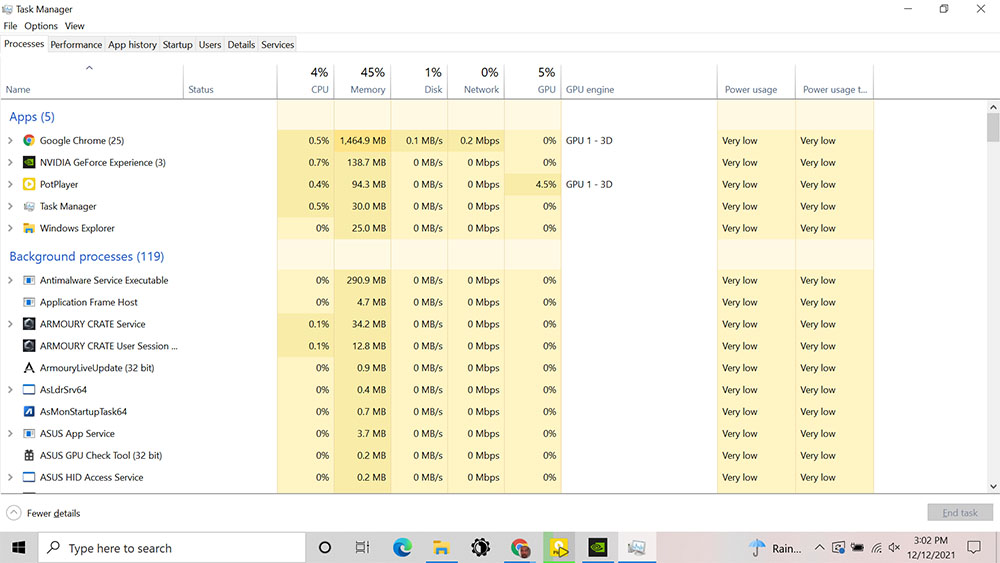This screenshot has width=1000, height=563.
Task: Click the taskbar search box
Action: (172, 548)
